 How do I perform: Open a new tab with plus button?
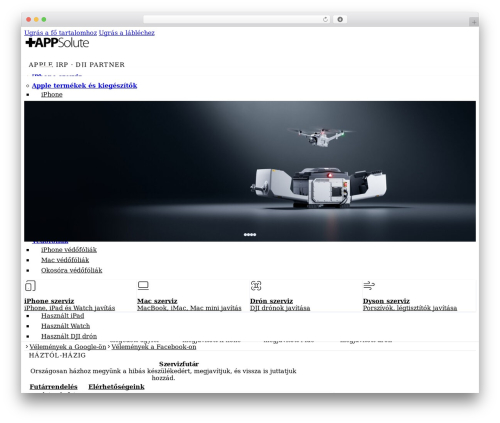click(x=474, y=22)
